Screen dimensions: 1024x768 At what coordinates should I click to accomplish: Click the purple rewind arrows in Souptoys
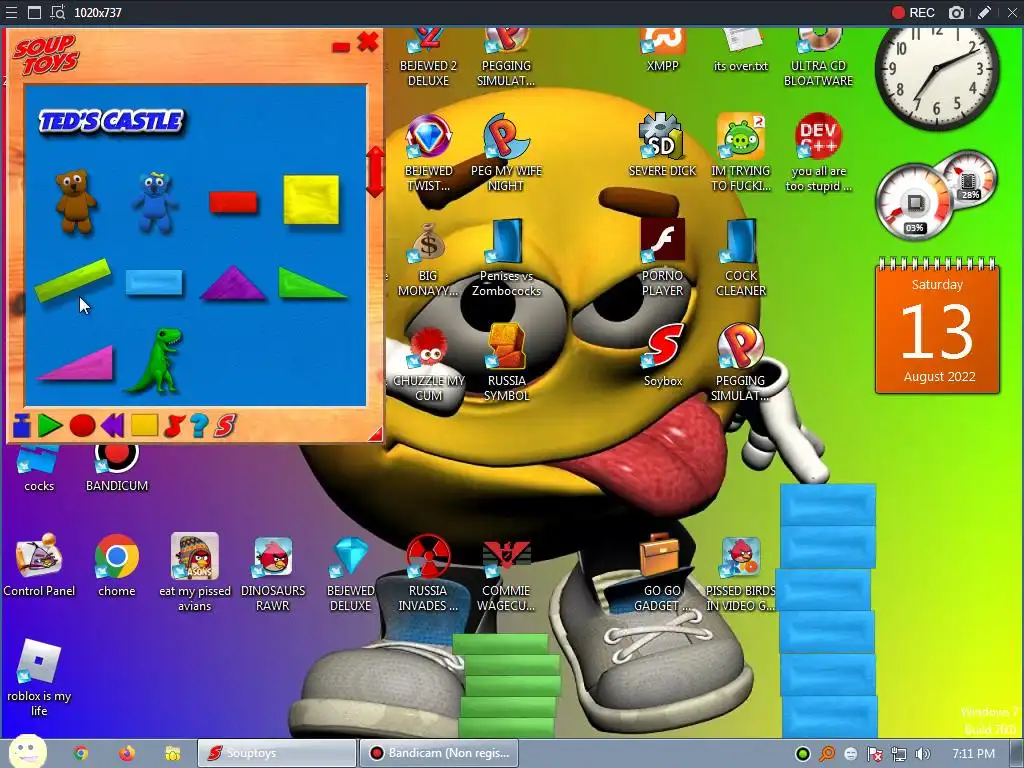112,425
